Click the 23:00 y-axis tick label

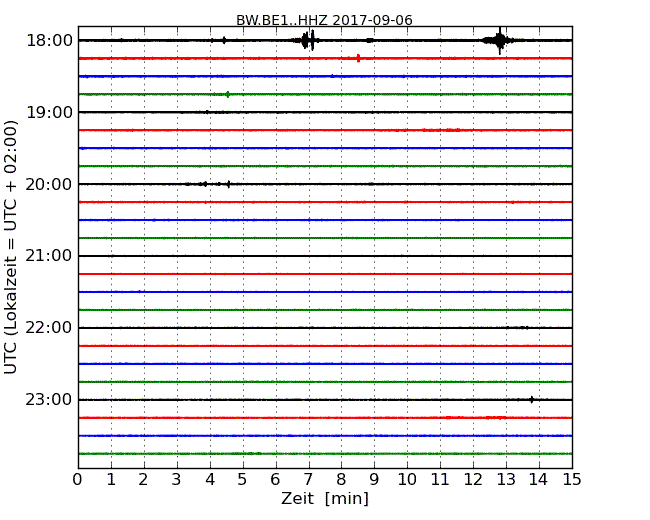point(49,400)
